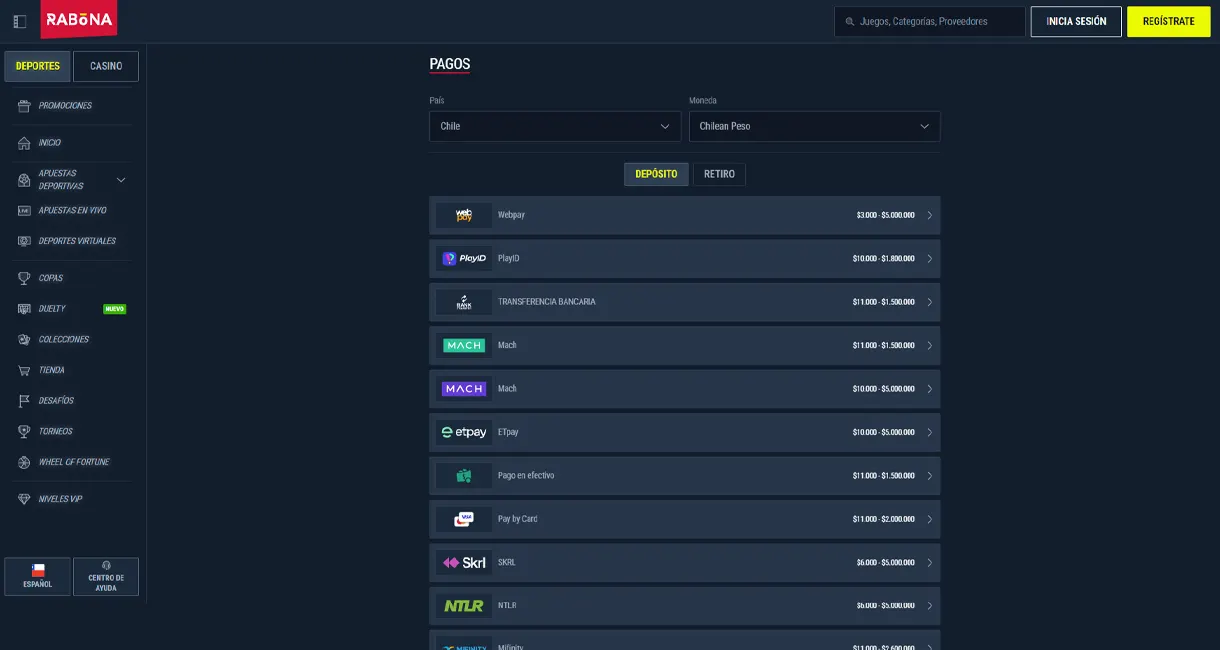Open Torneos link in sidebar
Image resolution: width=1220 pixels, height=650 pixels.
[56, 432]
